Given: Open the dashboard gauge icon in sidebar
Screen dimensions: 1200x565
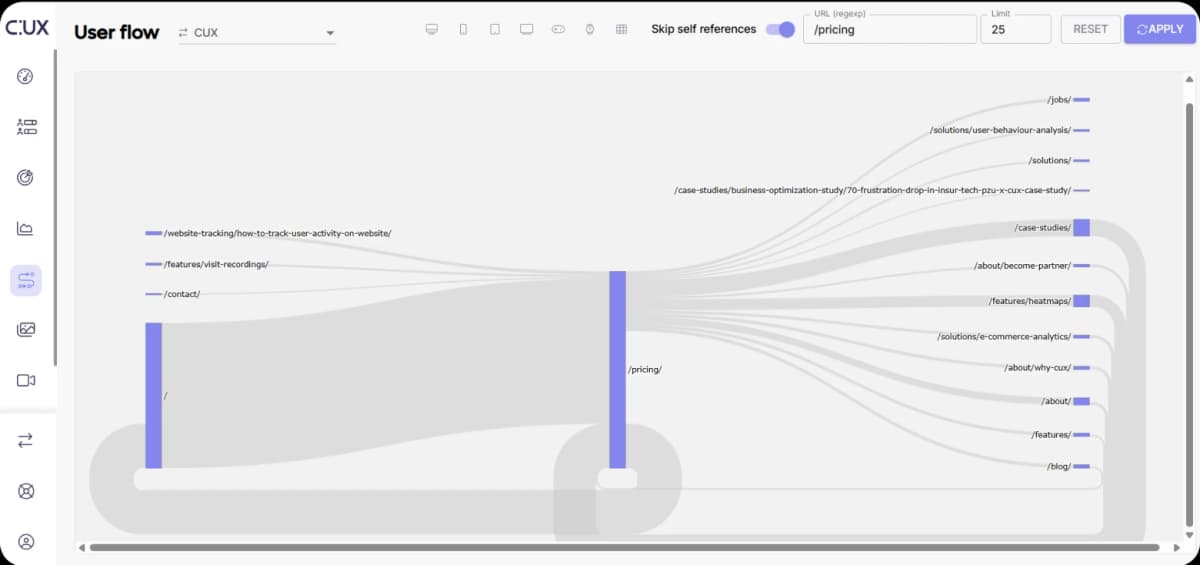Looking at the screenshot, I should tap(26, 77).
